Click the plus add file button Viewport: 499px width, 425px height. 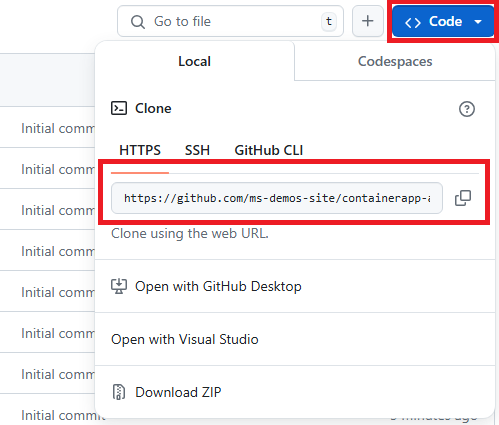coord(368,21)
